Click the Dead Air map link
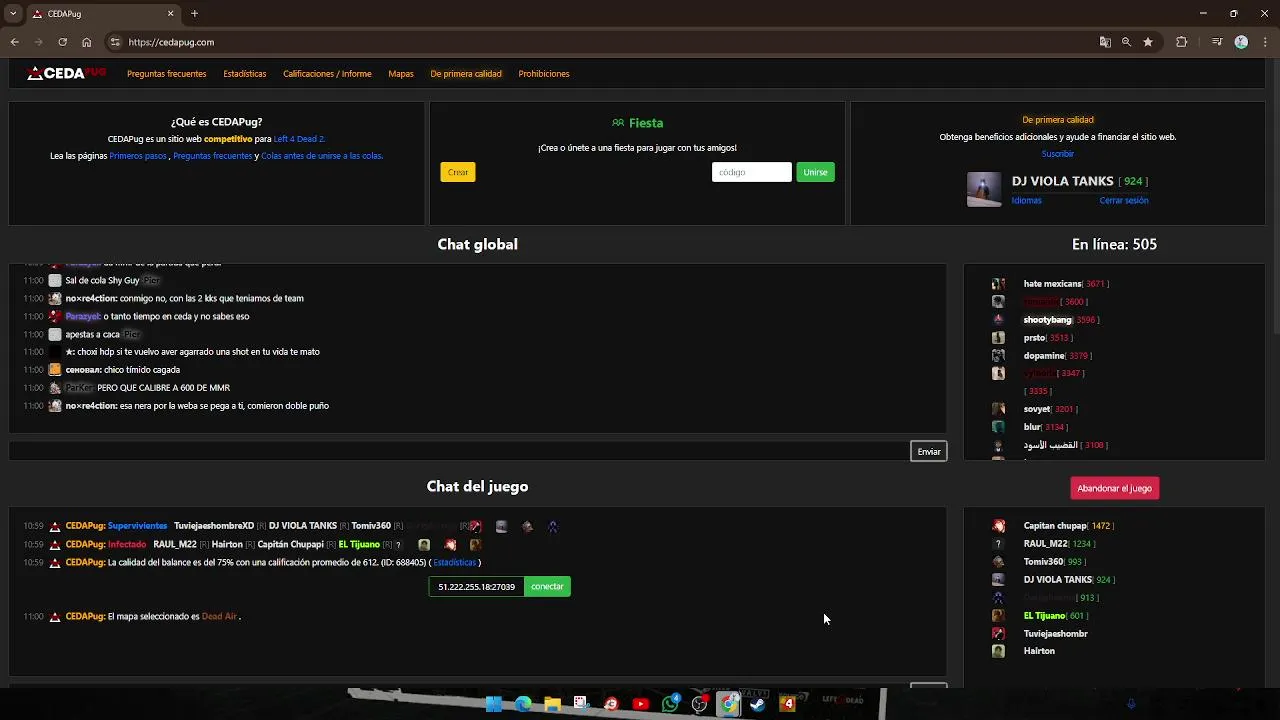The width and height of the screenshot is (1280, 720). coord(219,616)
